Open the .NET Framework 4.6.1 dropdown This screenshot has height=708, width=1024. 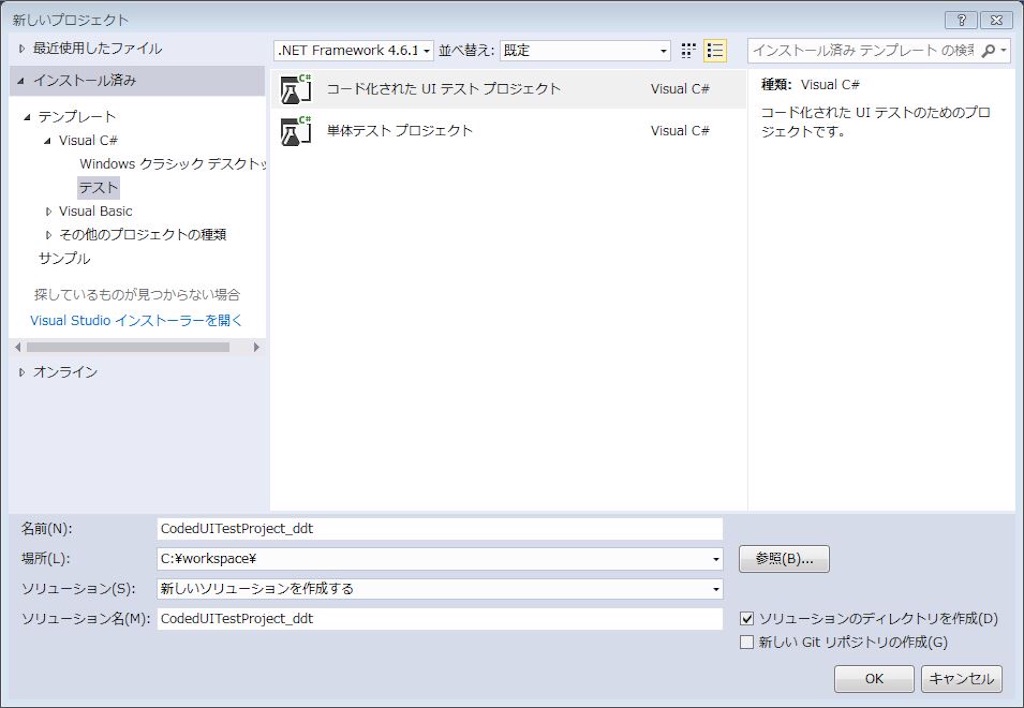click(x=354, y=50)
